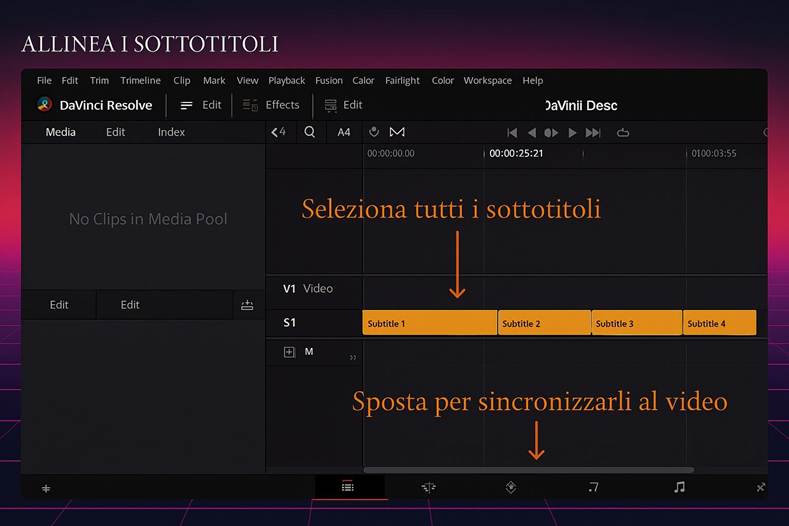This screenshot has height=526, width=789.
Task: Select the Subtitle 1 clip
Action: tap(430, 323)
